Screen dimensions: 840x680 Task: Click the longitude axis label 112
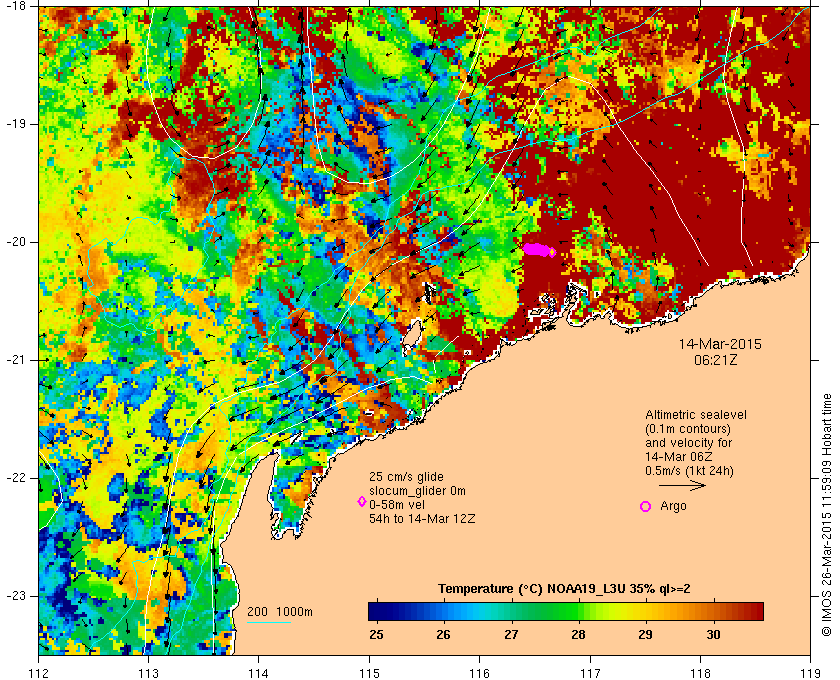(39, 672)
